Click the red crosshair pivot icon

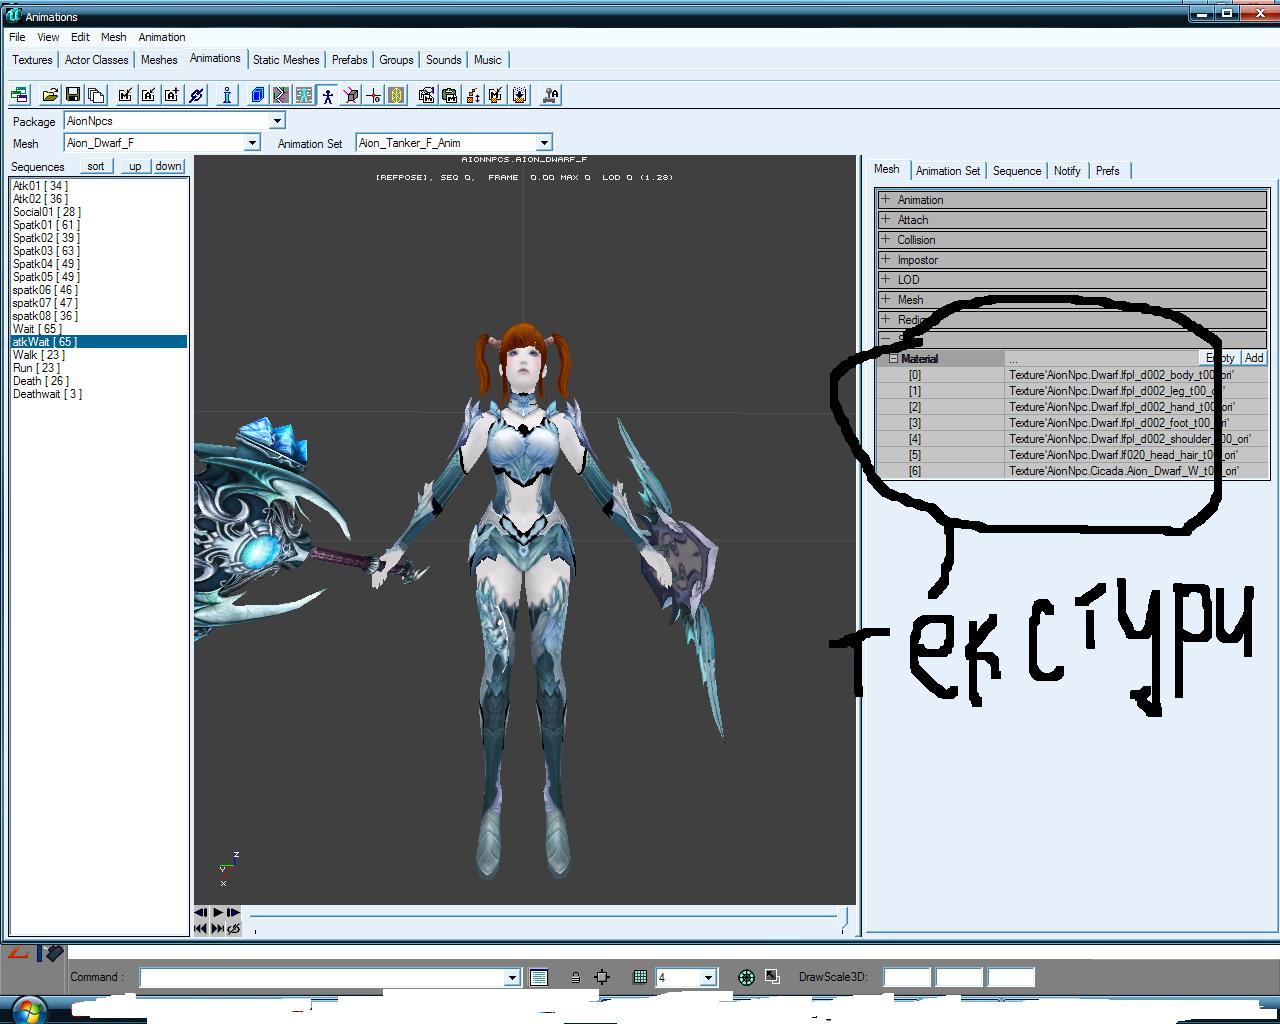tap(373, 95)
